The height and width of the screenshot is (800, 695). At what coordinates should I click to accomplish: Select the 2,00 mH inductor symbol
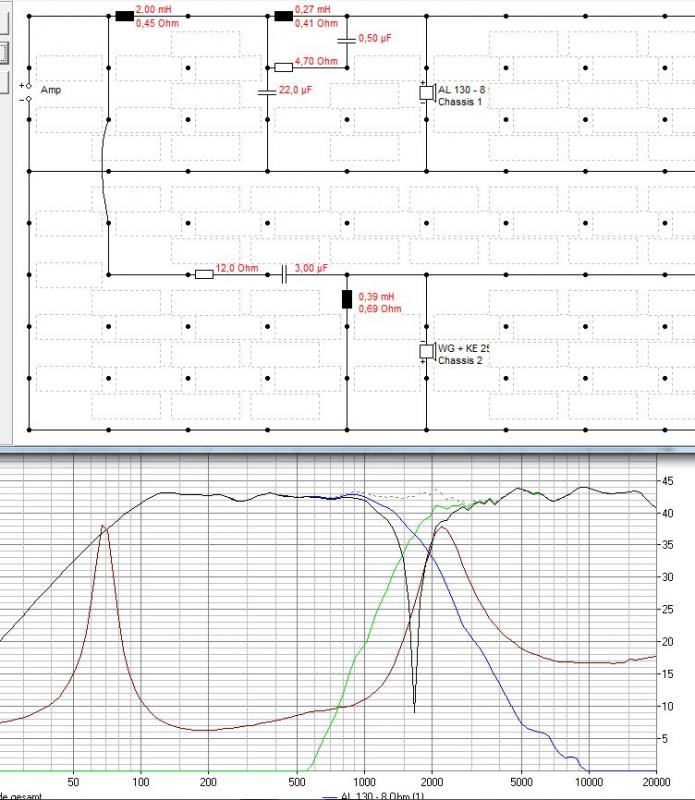point(125,16)
